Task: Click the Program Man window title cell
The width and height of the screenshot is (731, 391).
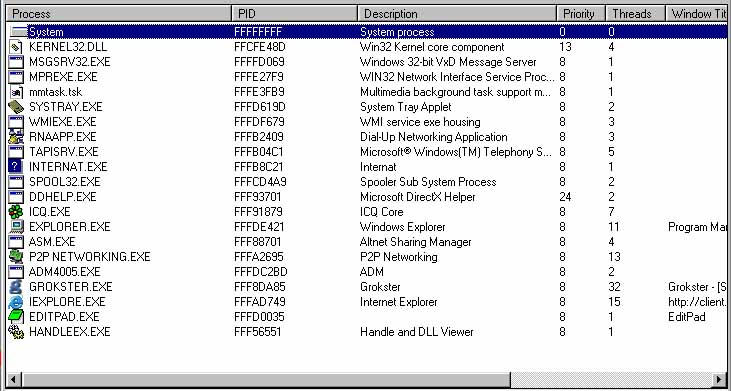Action: [697, 226]
